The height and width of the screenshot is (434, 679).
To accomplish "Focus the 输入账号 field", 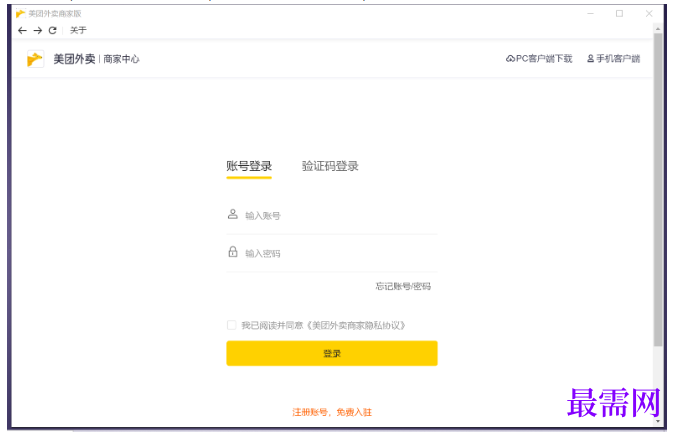I will coord(332,215).
